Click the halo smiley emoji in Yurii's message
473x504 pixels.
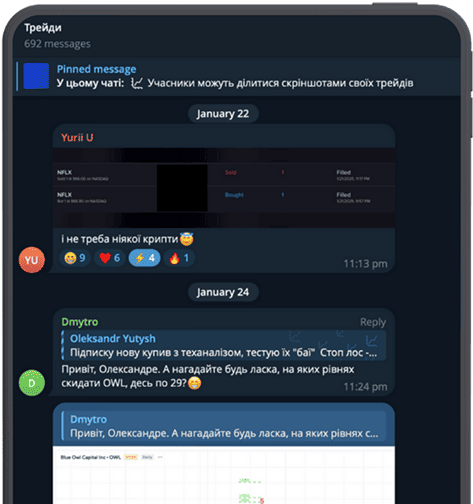[x=187, y=239]
